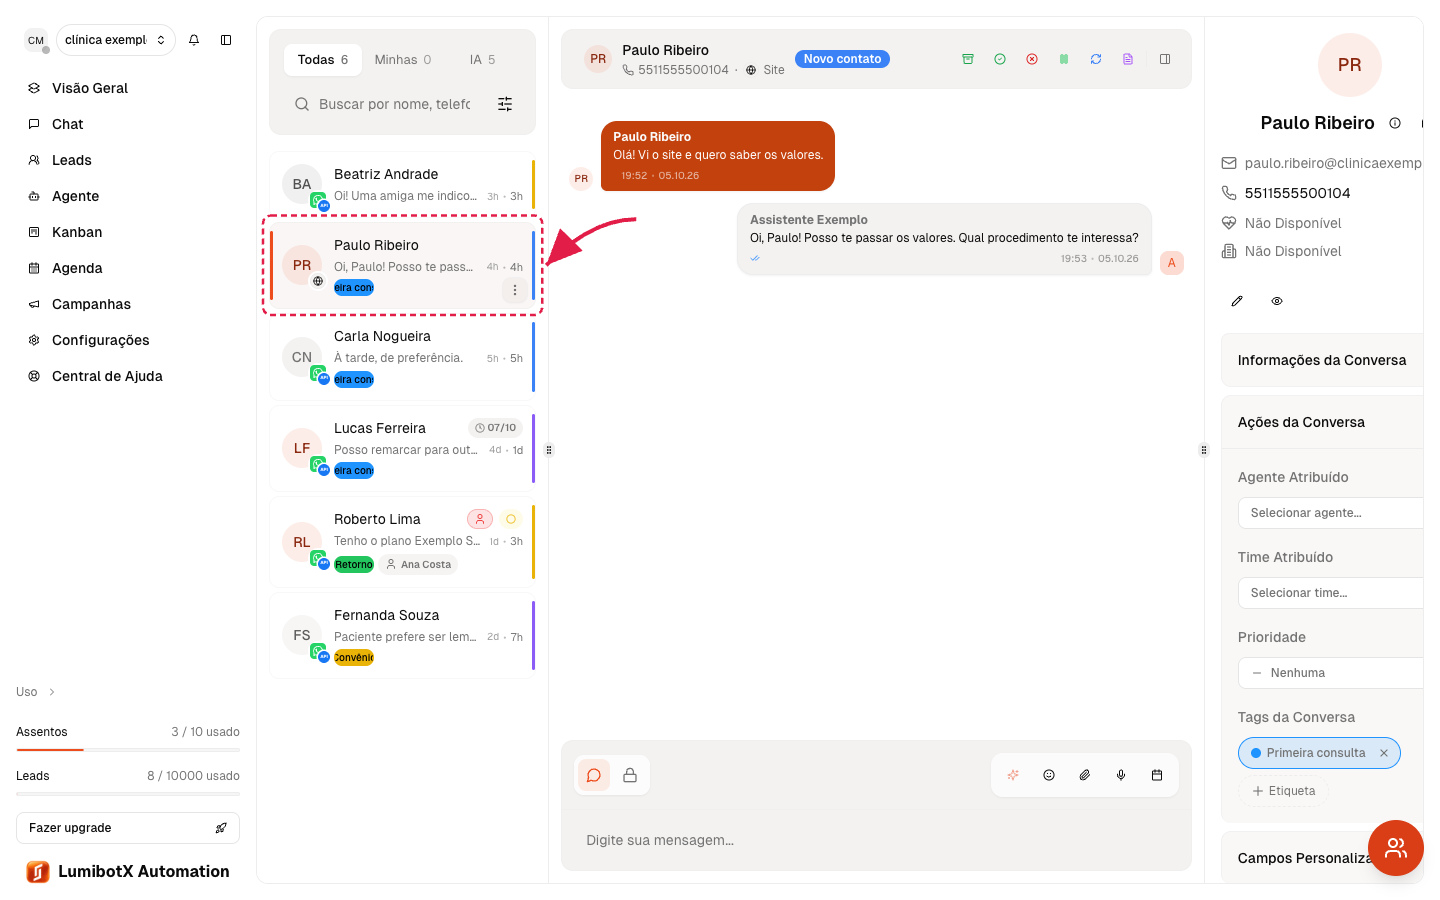Click the Novo contato badge
Viewport: 1440px width, 900px height.
point(842,59)
